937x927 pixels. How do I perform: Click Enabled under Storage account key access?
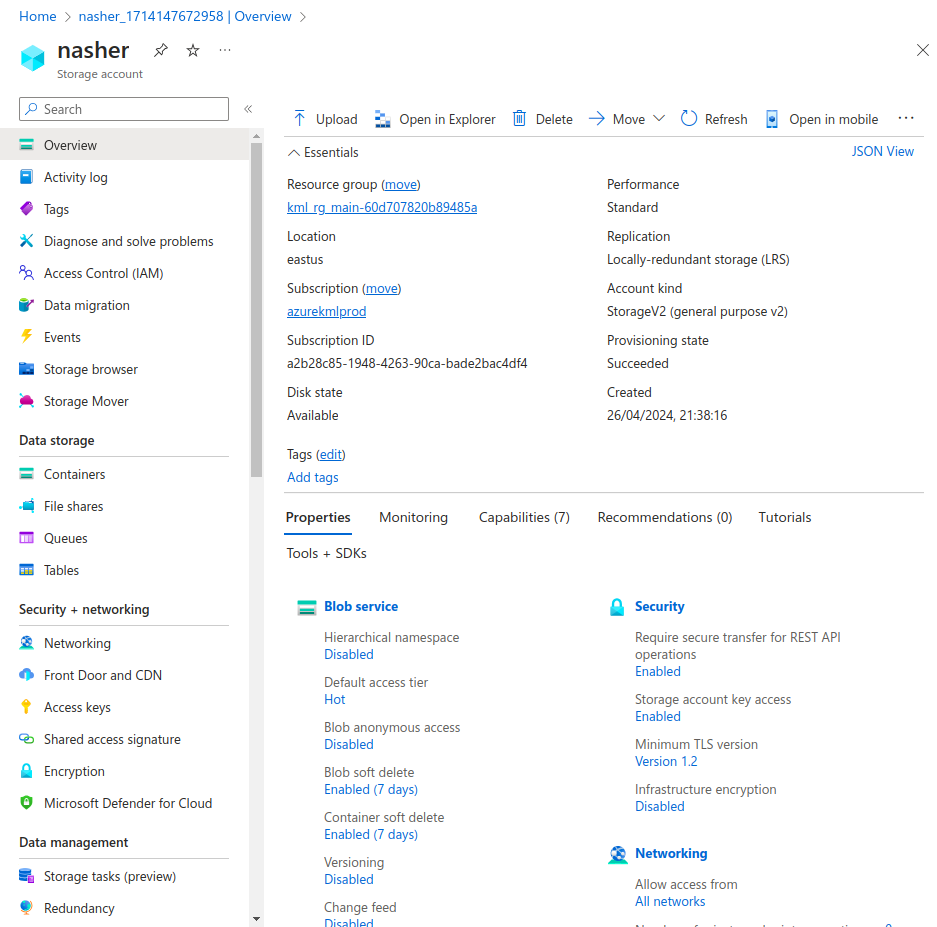pos(658,716)
